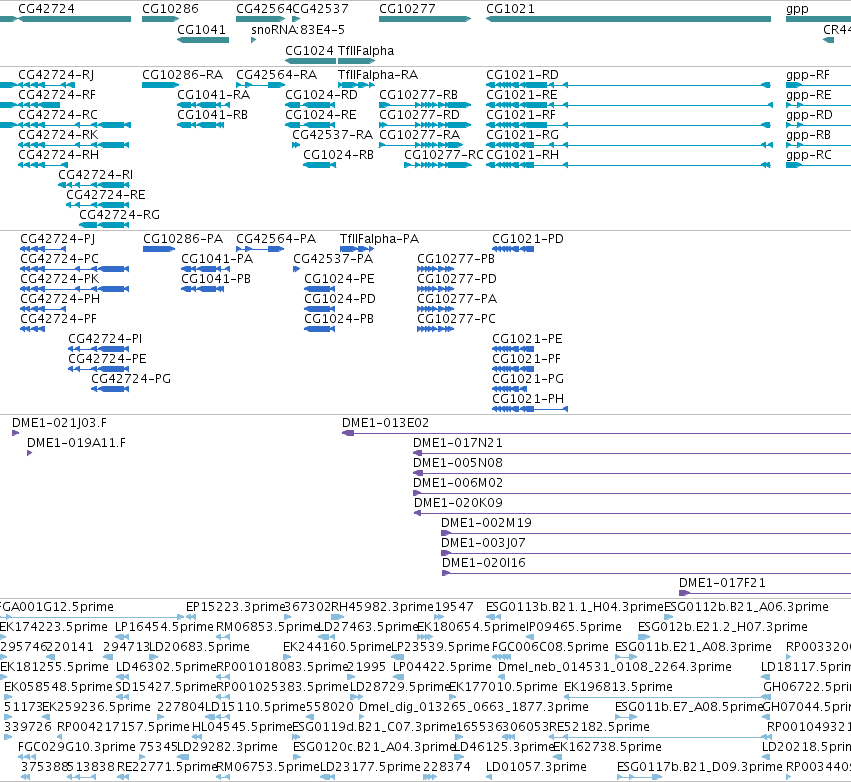
Task: Select transcript CG1021-RD
Action: coord(522,75)
